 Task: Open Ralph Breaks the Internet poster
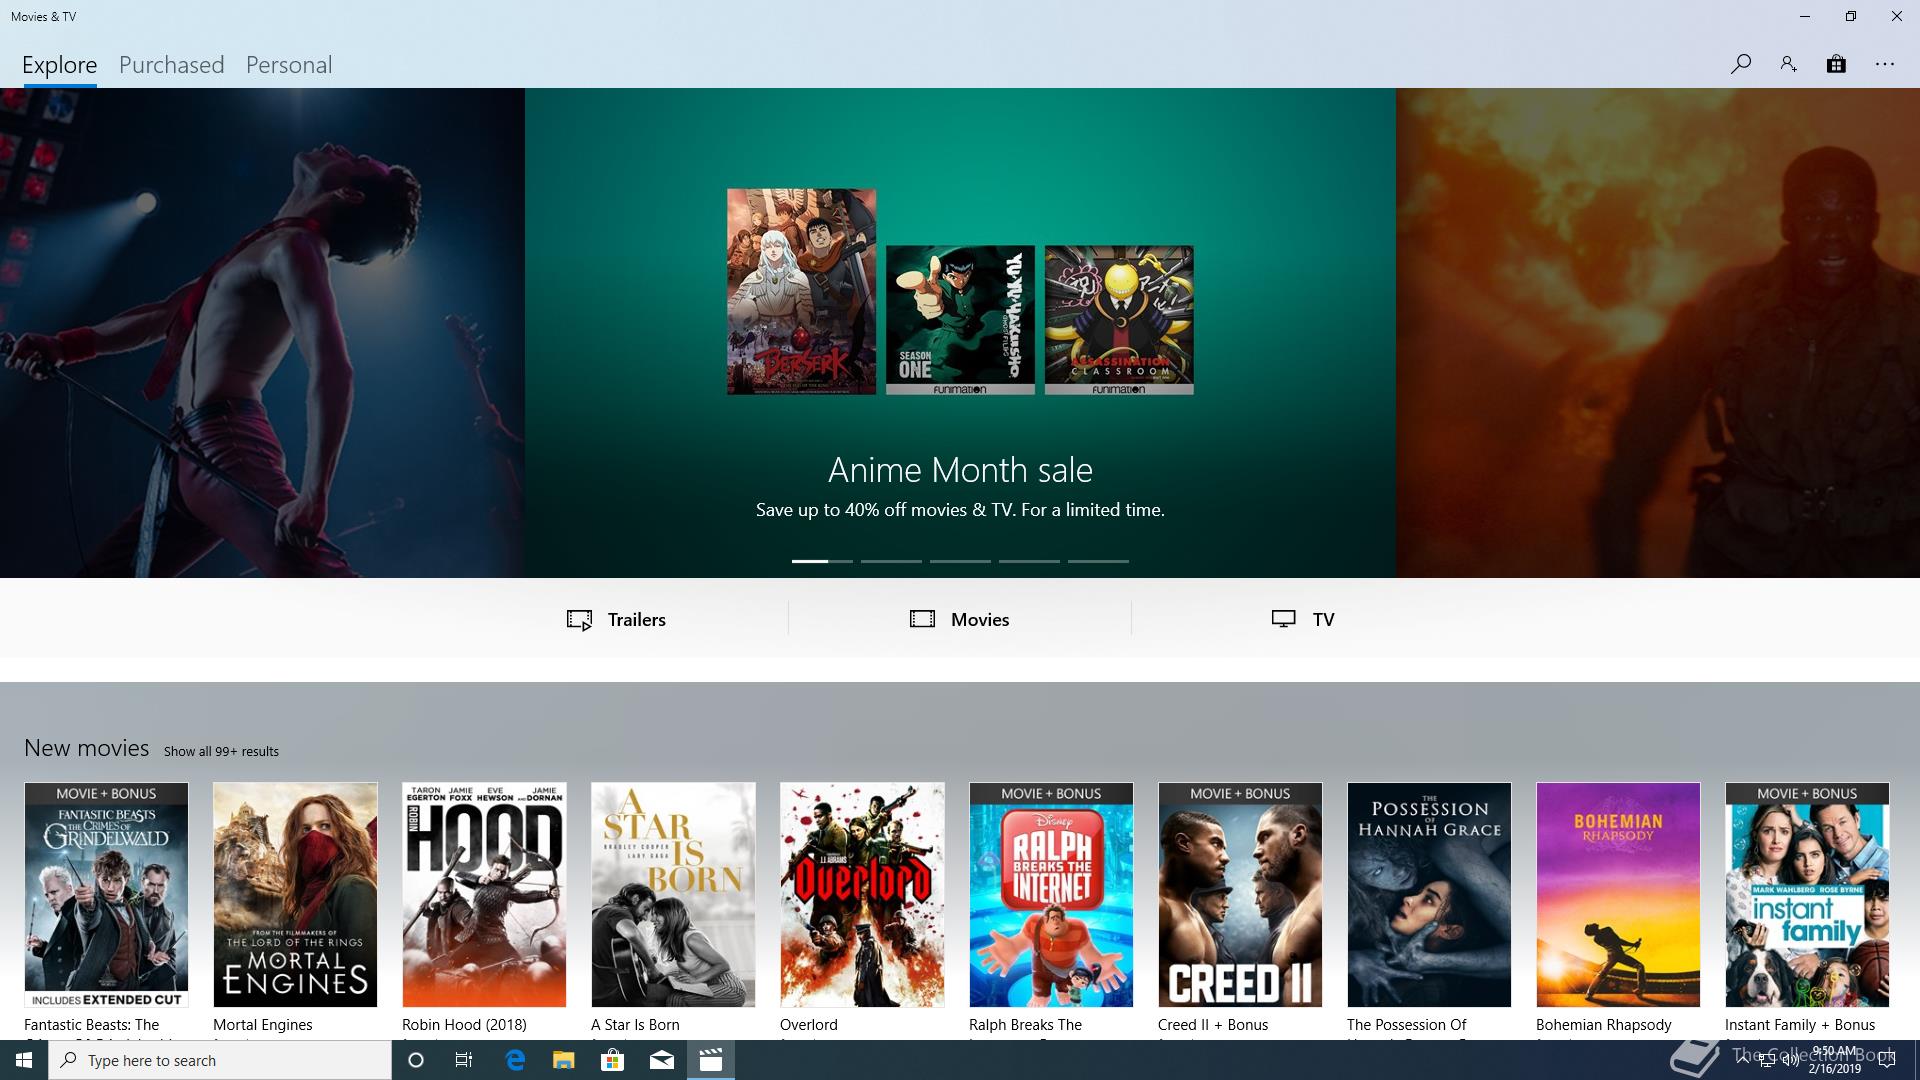1051,895
